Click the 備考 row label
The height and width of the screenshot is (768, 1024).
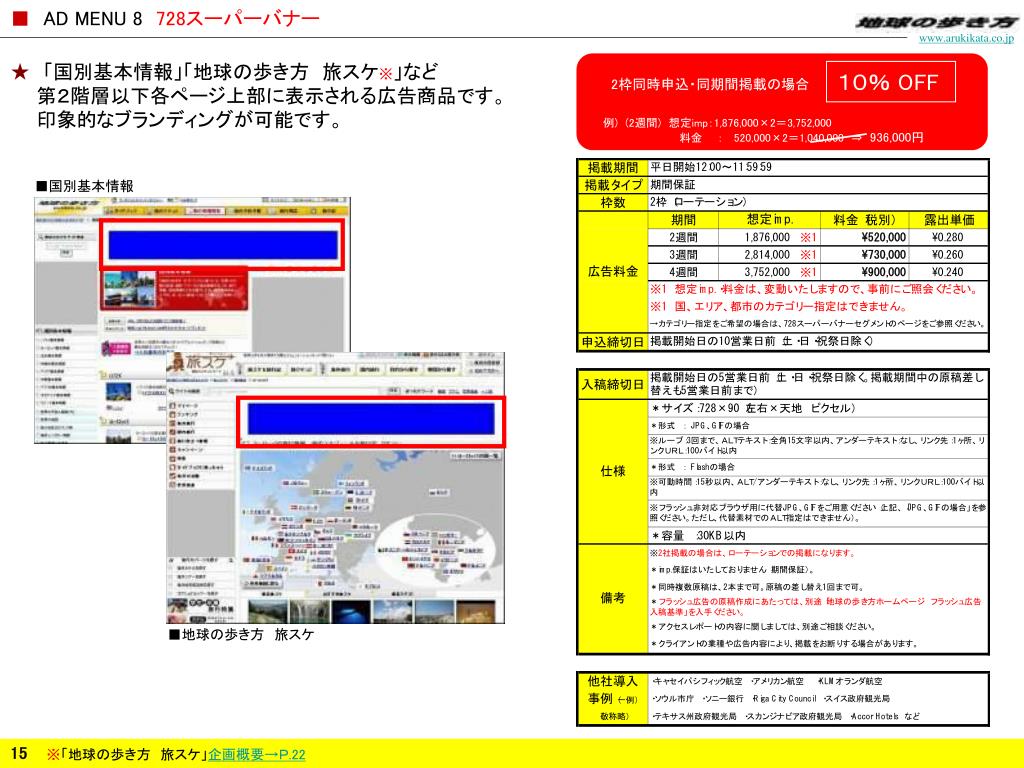[613, 598]
